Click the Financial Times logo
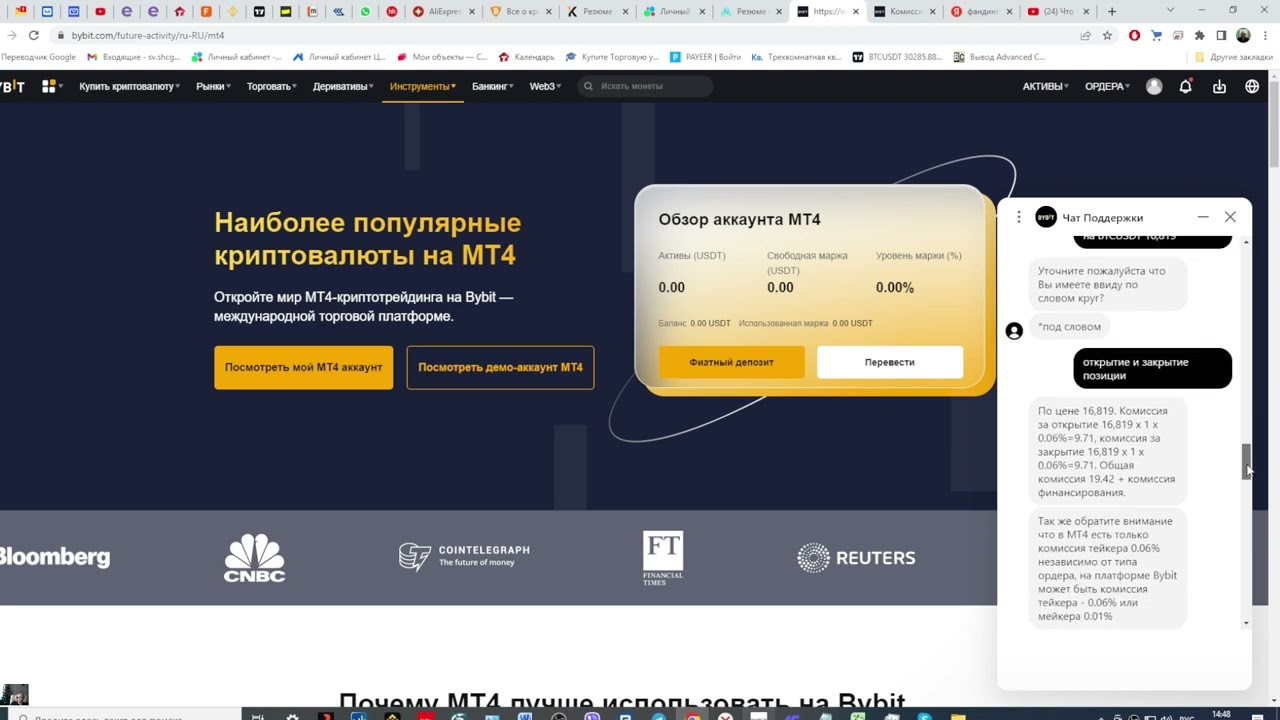Image resolution: width=1280 pixels, height=720 pixels. (x=663, y=558)
